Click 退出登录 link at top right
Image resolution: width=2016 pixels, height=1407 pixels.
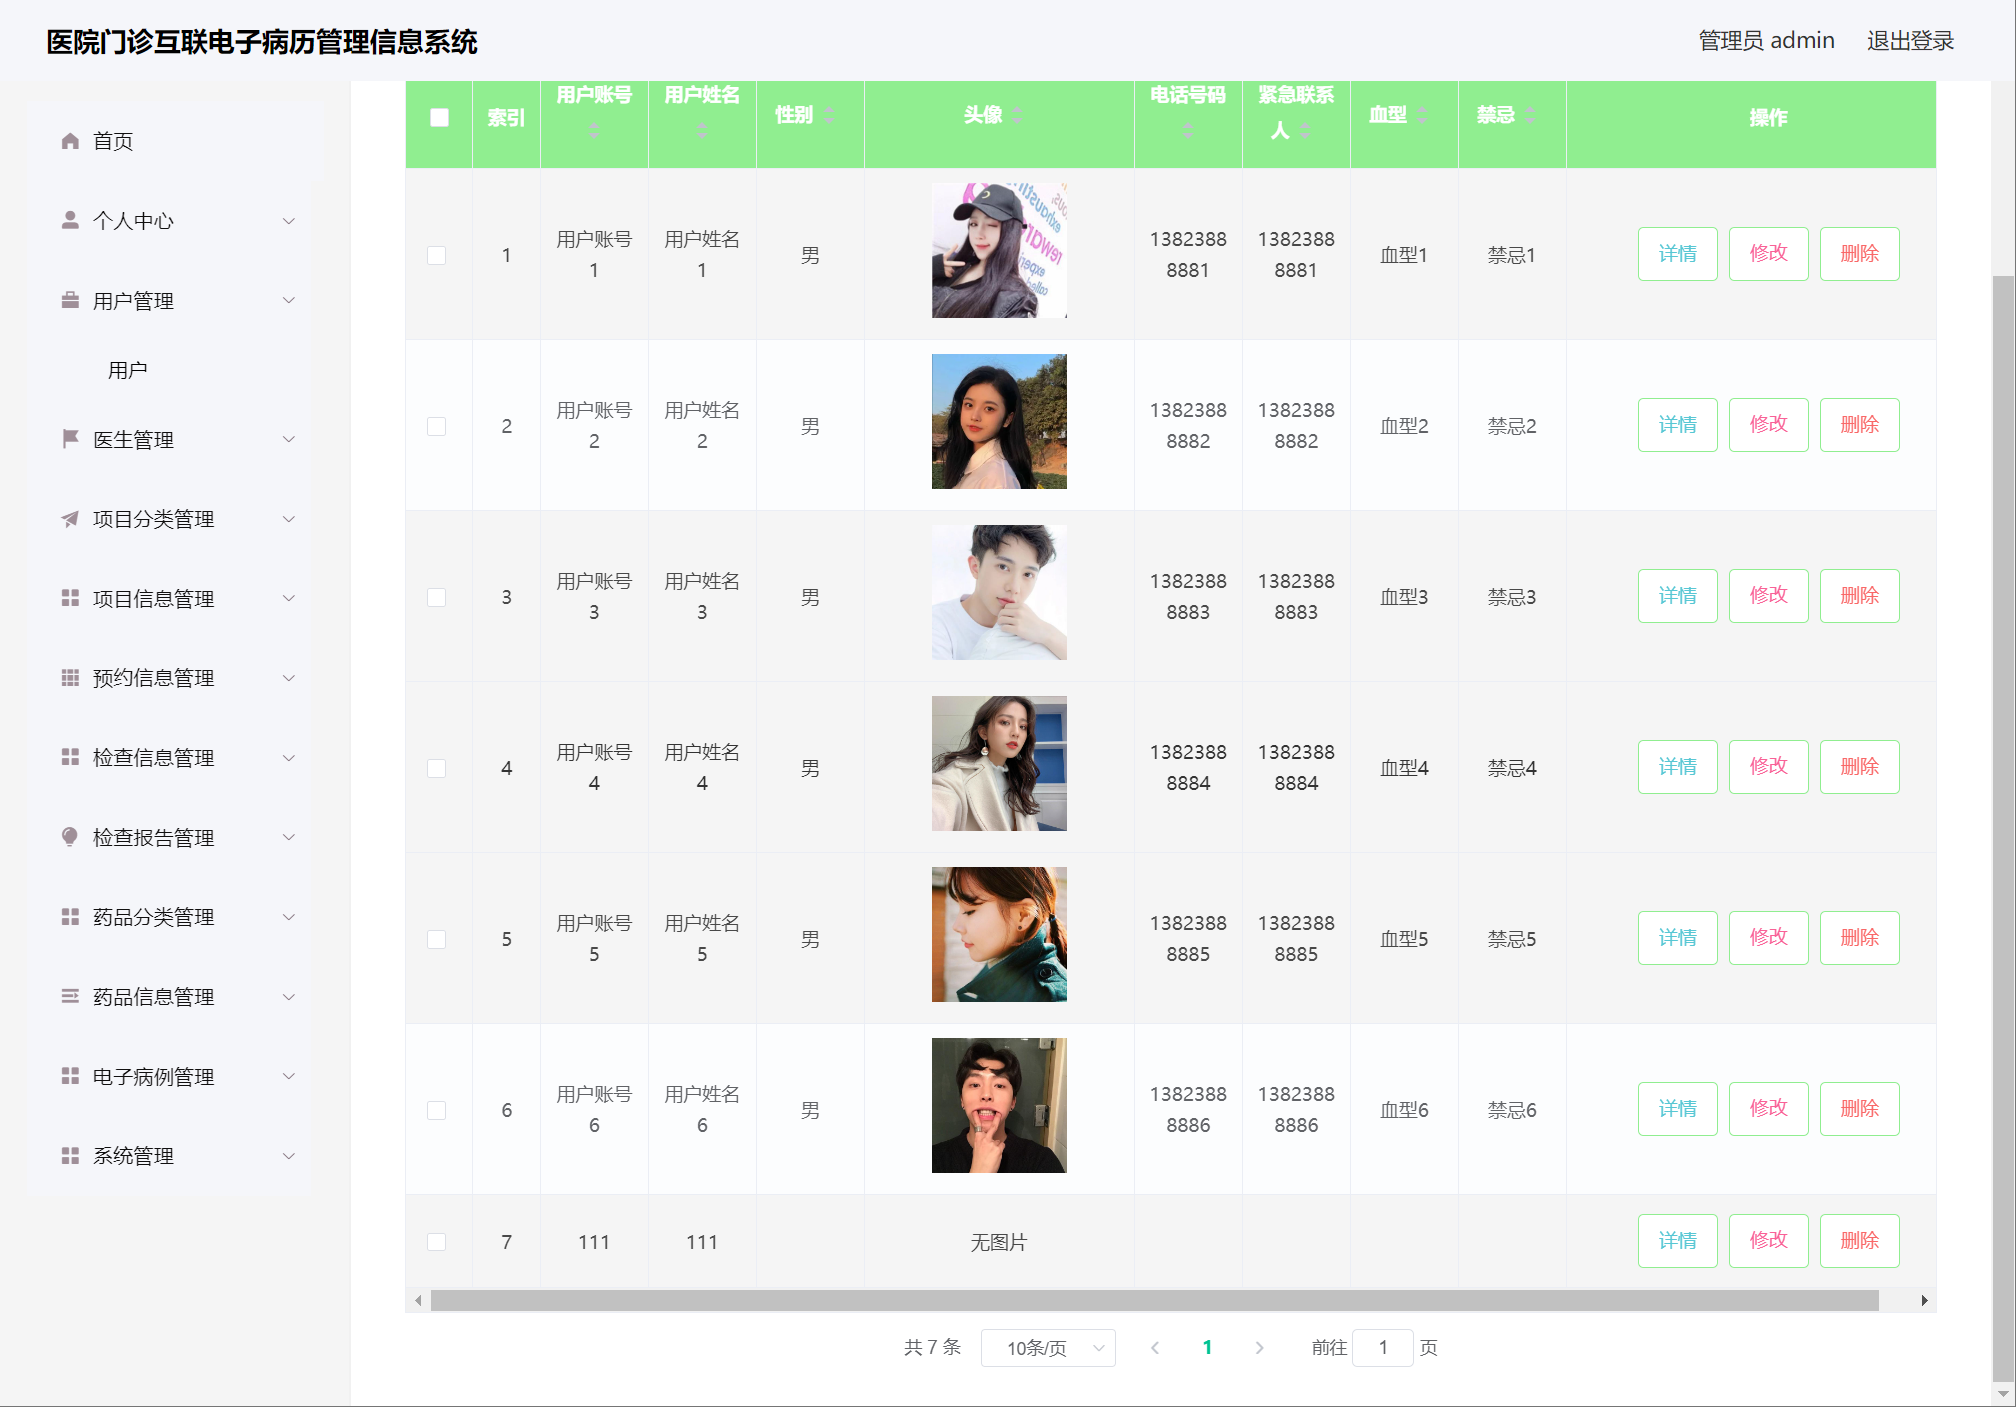(x=1909, y=41)
